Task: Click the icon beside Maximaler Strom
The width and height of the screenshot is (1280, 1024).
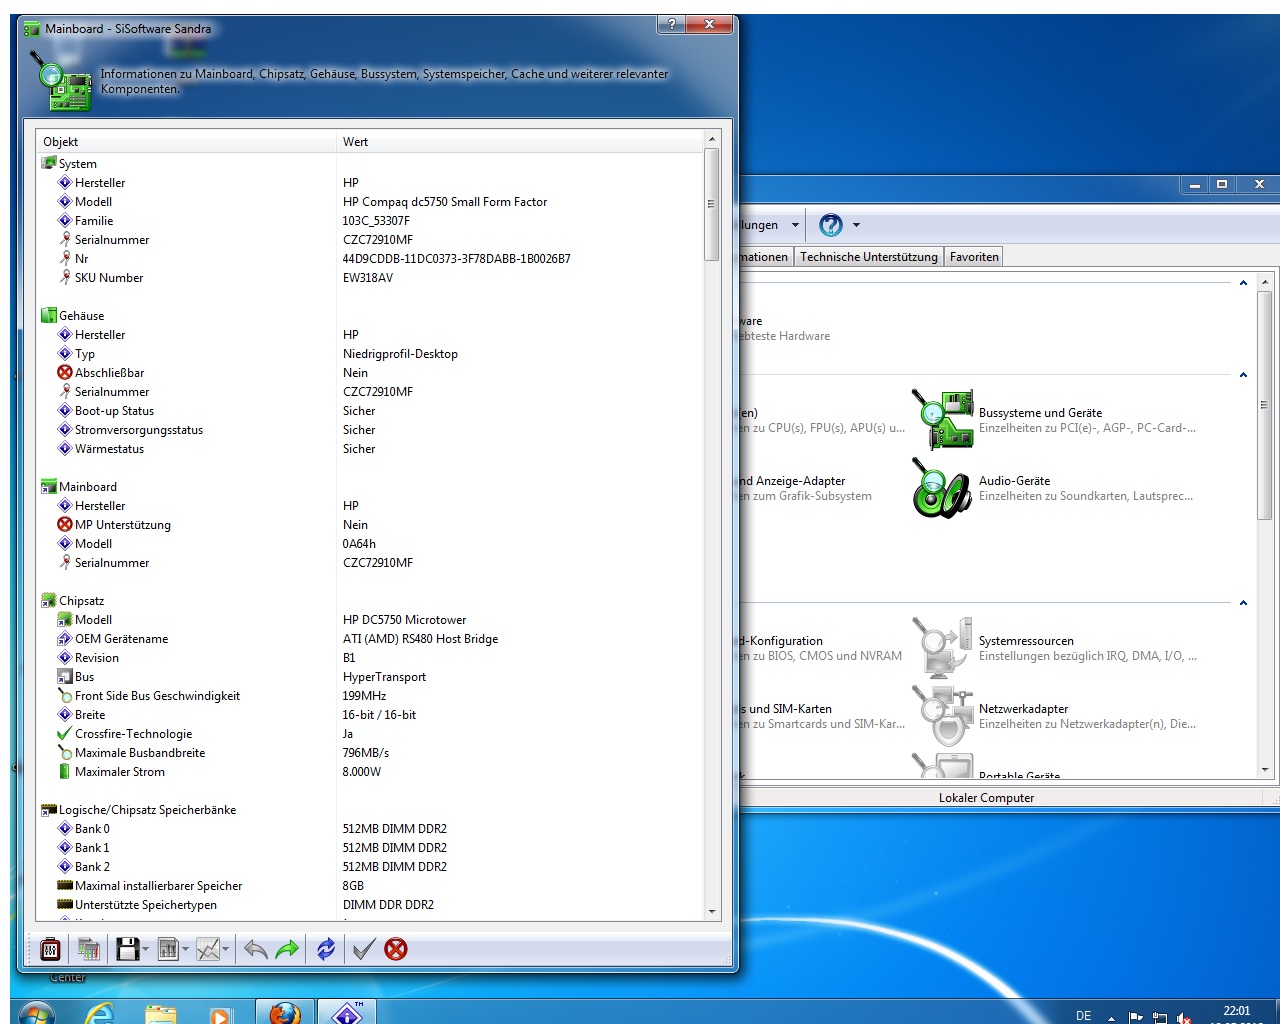Action: coord(65,771)
